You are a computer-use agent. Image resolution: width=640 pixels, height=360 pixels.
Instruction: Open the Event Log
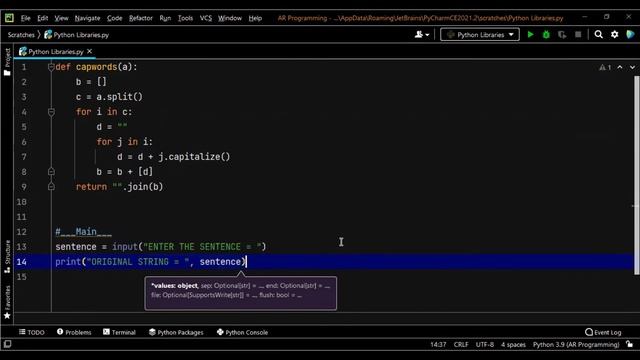(603, 332)
